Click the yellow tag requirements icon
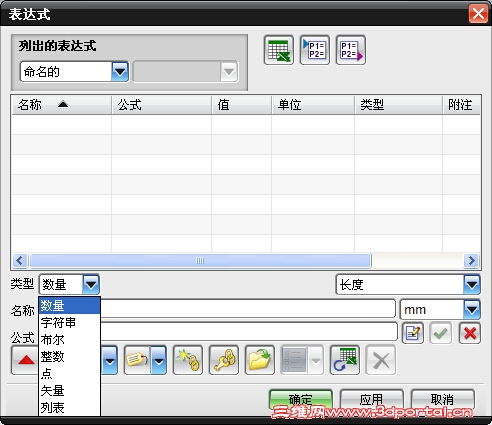Screen dimensions: 492x425 (x=137, y=360)
